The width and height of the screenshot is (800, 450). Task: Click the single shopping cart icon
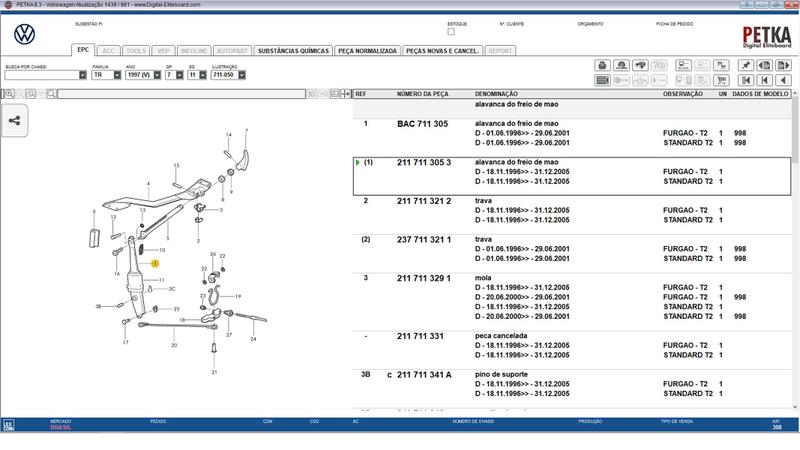721,80
